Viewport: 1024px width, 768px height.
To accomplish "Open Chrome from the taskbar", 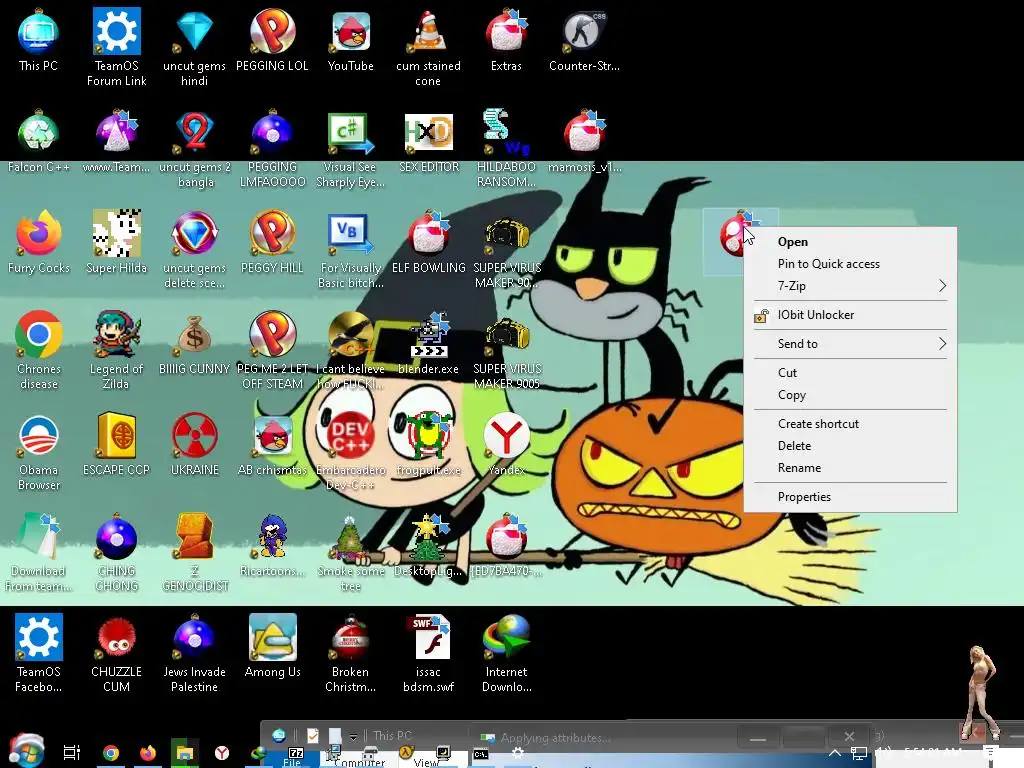I will (x=111, y=753).
